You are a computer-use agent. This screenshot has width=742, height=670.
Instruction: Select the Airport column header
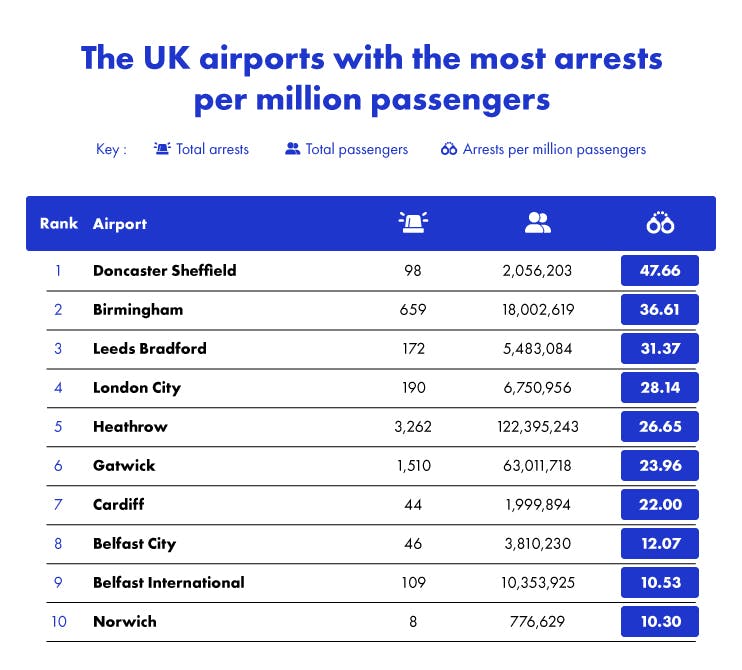click(x=120, y=223)
